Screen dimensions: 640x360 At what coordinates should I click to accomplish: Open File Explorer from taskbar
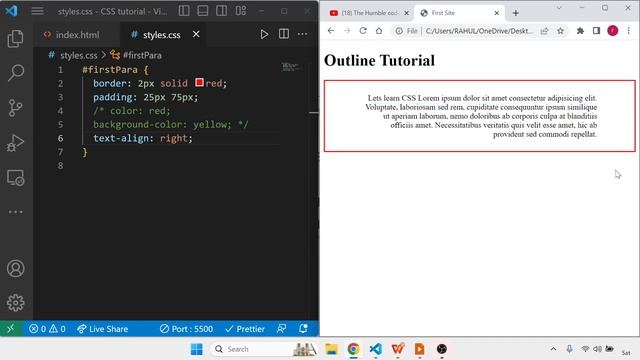[331, 349]
